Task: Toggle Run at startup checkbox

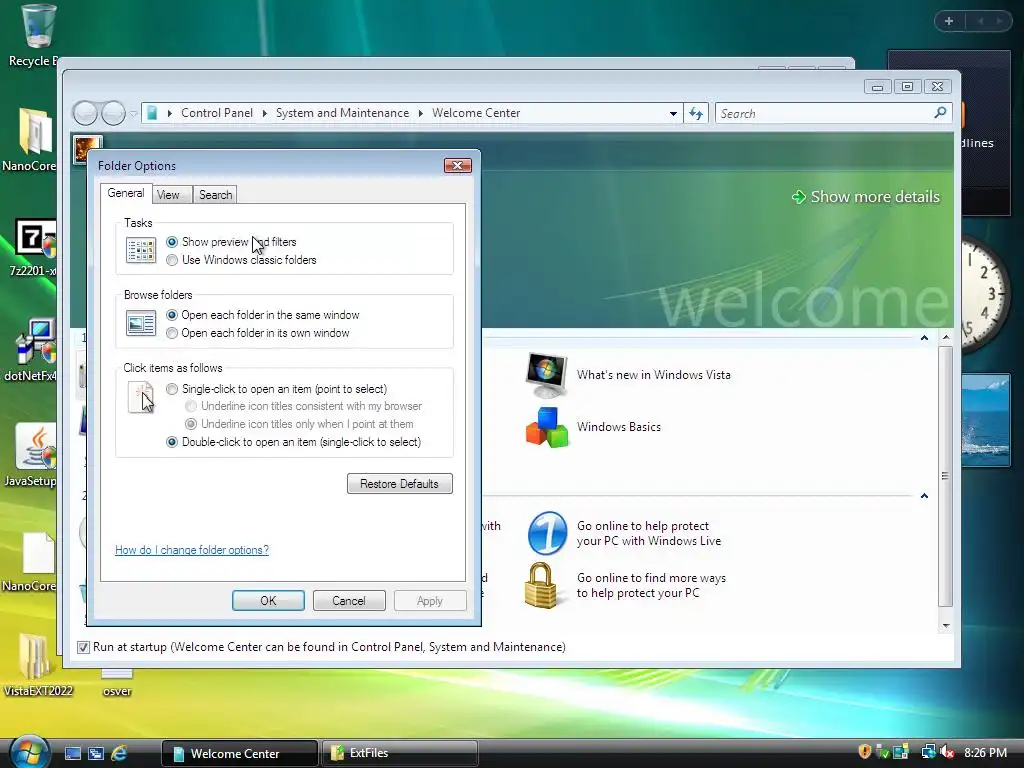Action: pos(83,647)
